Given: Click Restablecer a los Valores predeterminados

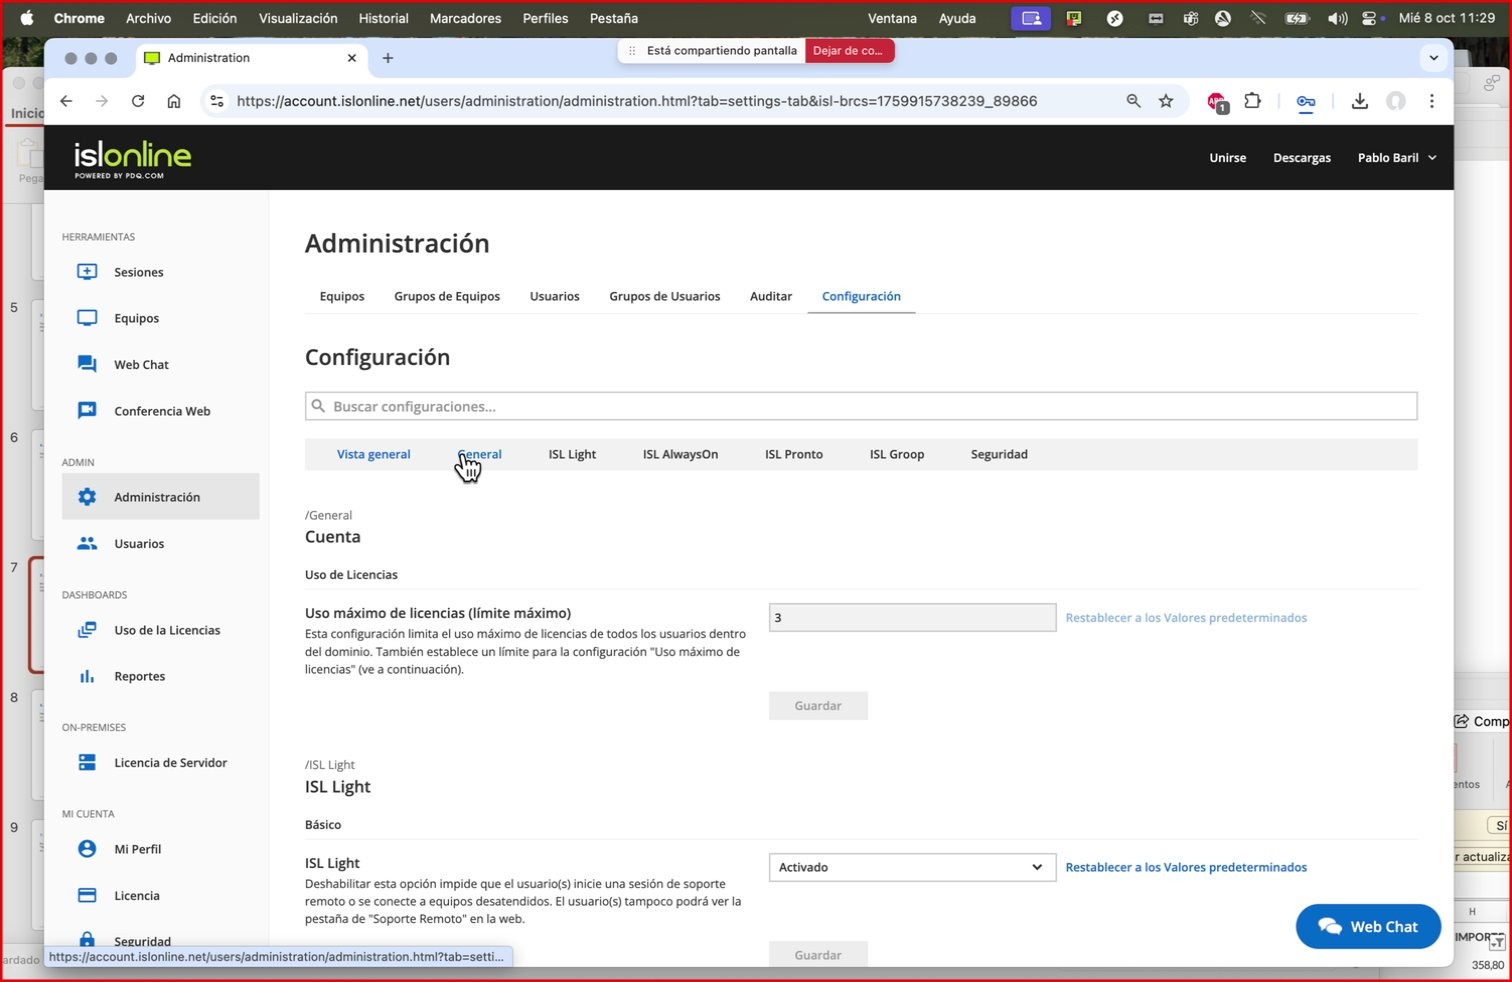Looking at the screenshot, I should tap(1186, 617).
